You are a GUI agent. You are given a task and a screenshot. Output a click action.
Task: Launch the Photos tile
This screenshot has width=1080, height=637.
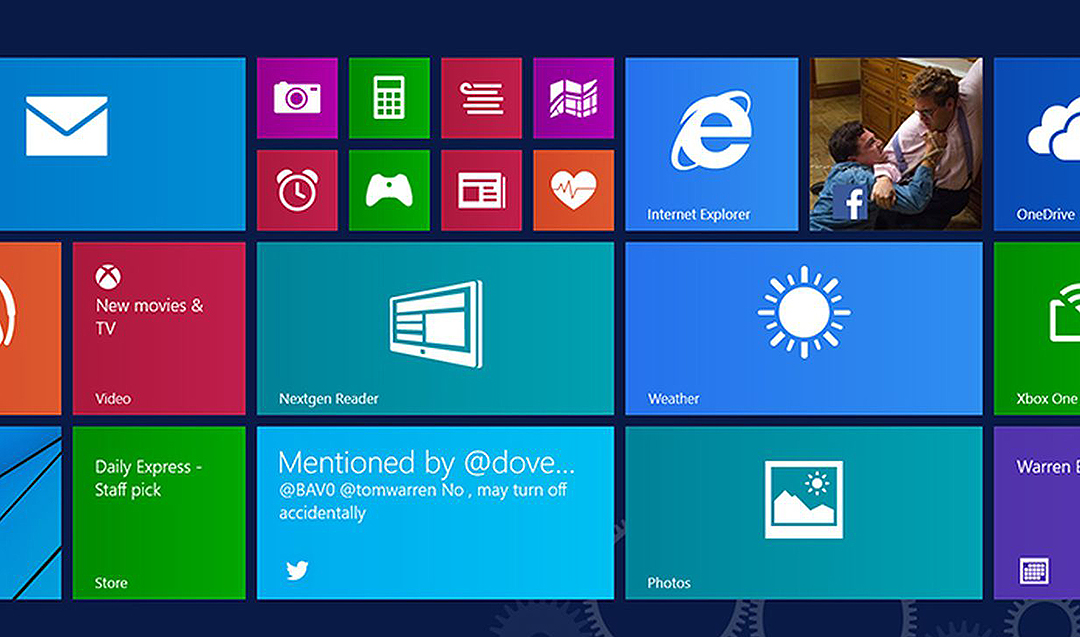(x=804, y=513)
